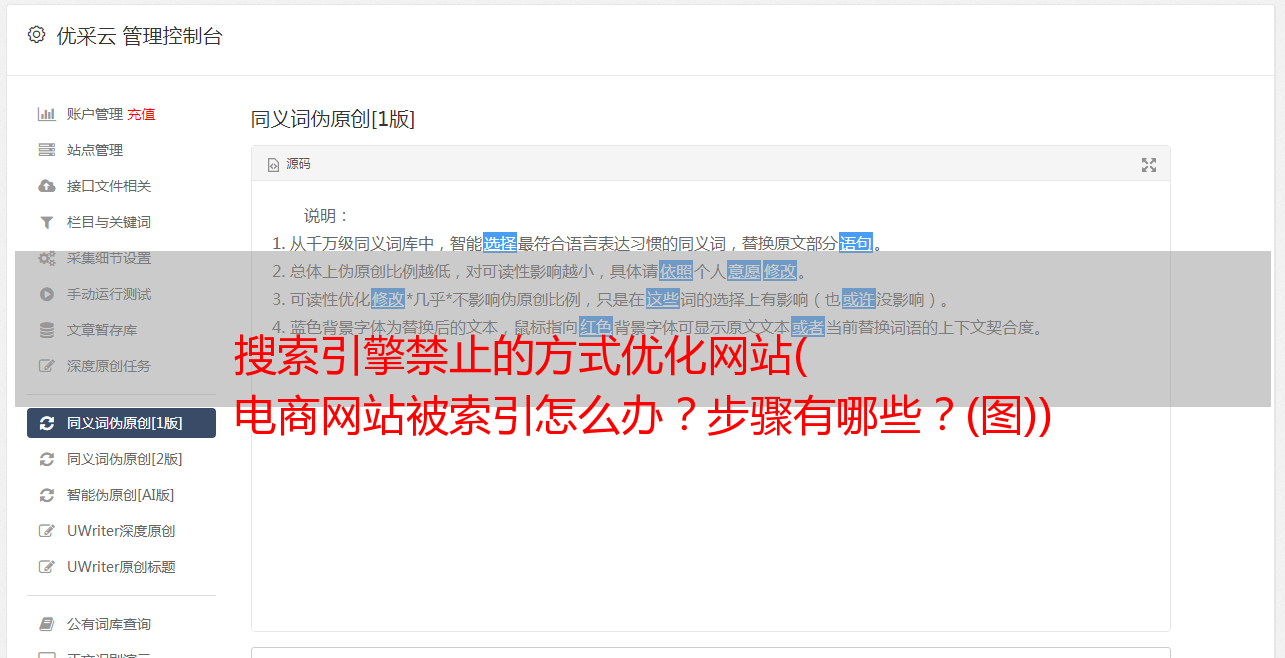Select the 同义词伪原创[1版] menu item
Image resolution: width=1285 pixels, height=658 pixels.
point(121,423)
